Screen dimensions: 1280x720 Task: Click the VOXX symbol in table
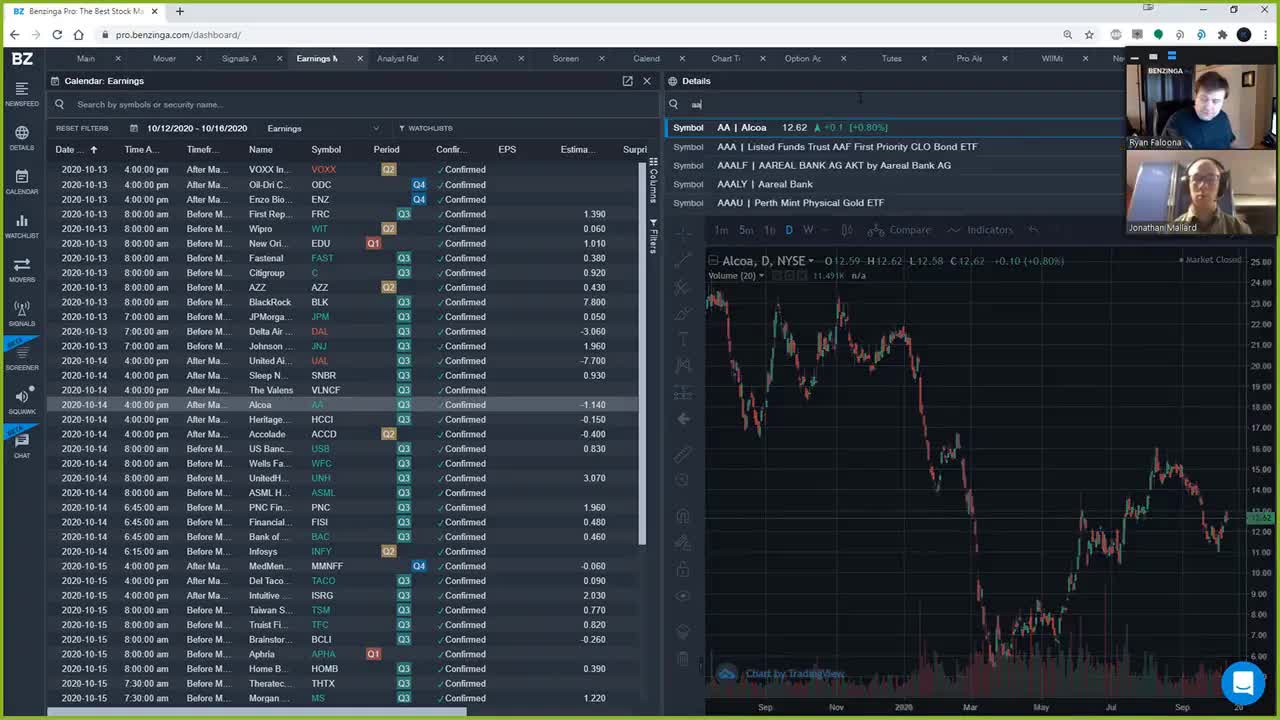coord(323,170)
